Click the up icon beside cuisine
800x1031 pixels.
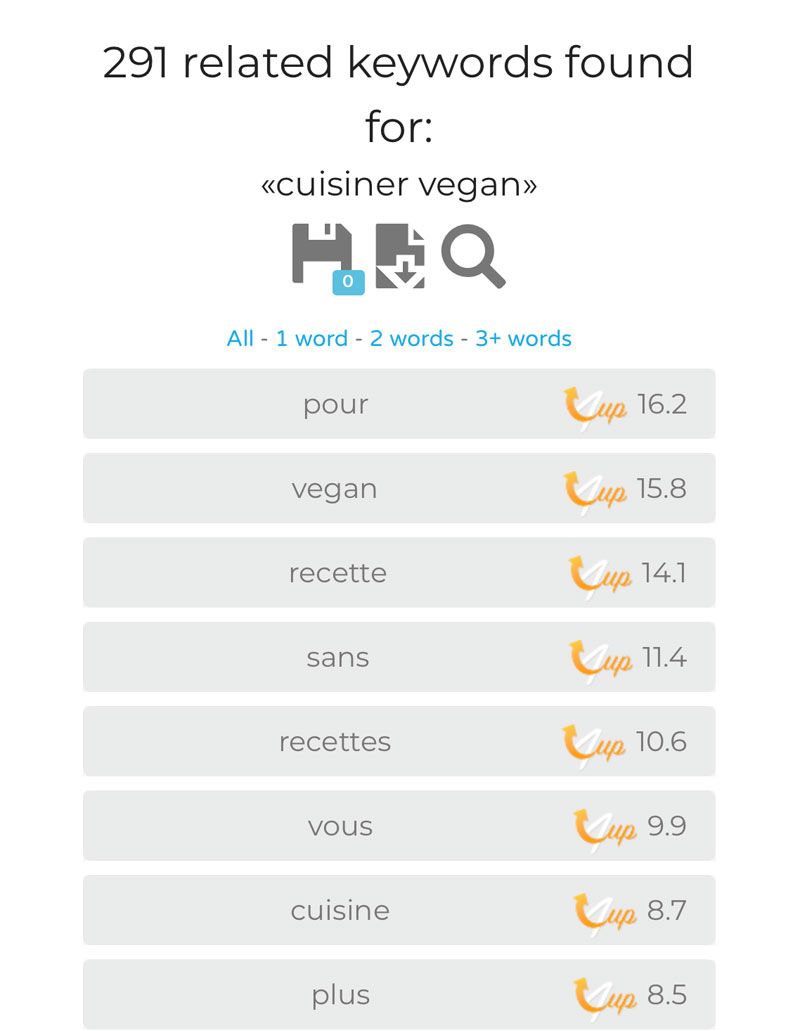[x=605, y=914]
